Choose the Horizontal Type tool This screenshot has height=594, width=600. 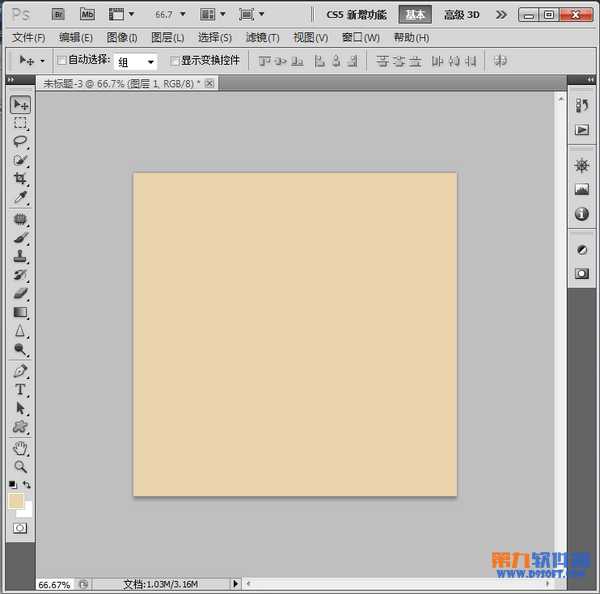(x=20, y=389)
